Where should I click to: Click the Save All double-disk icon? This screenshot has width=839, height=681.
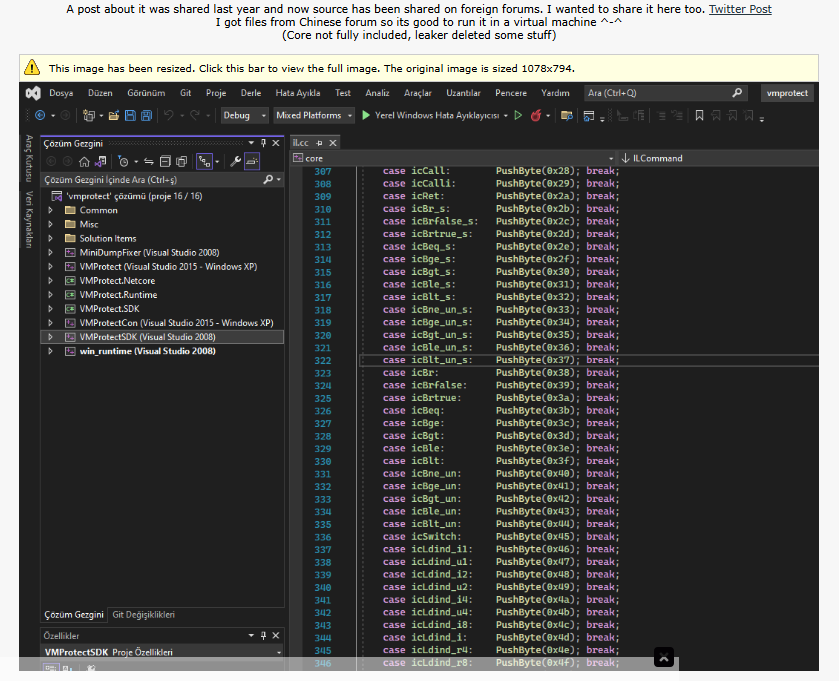click(146, 116)
